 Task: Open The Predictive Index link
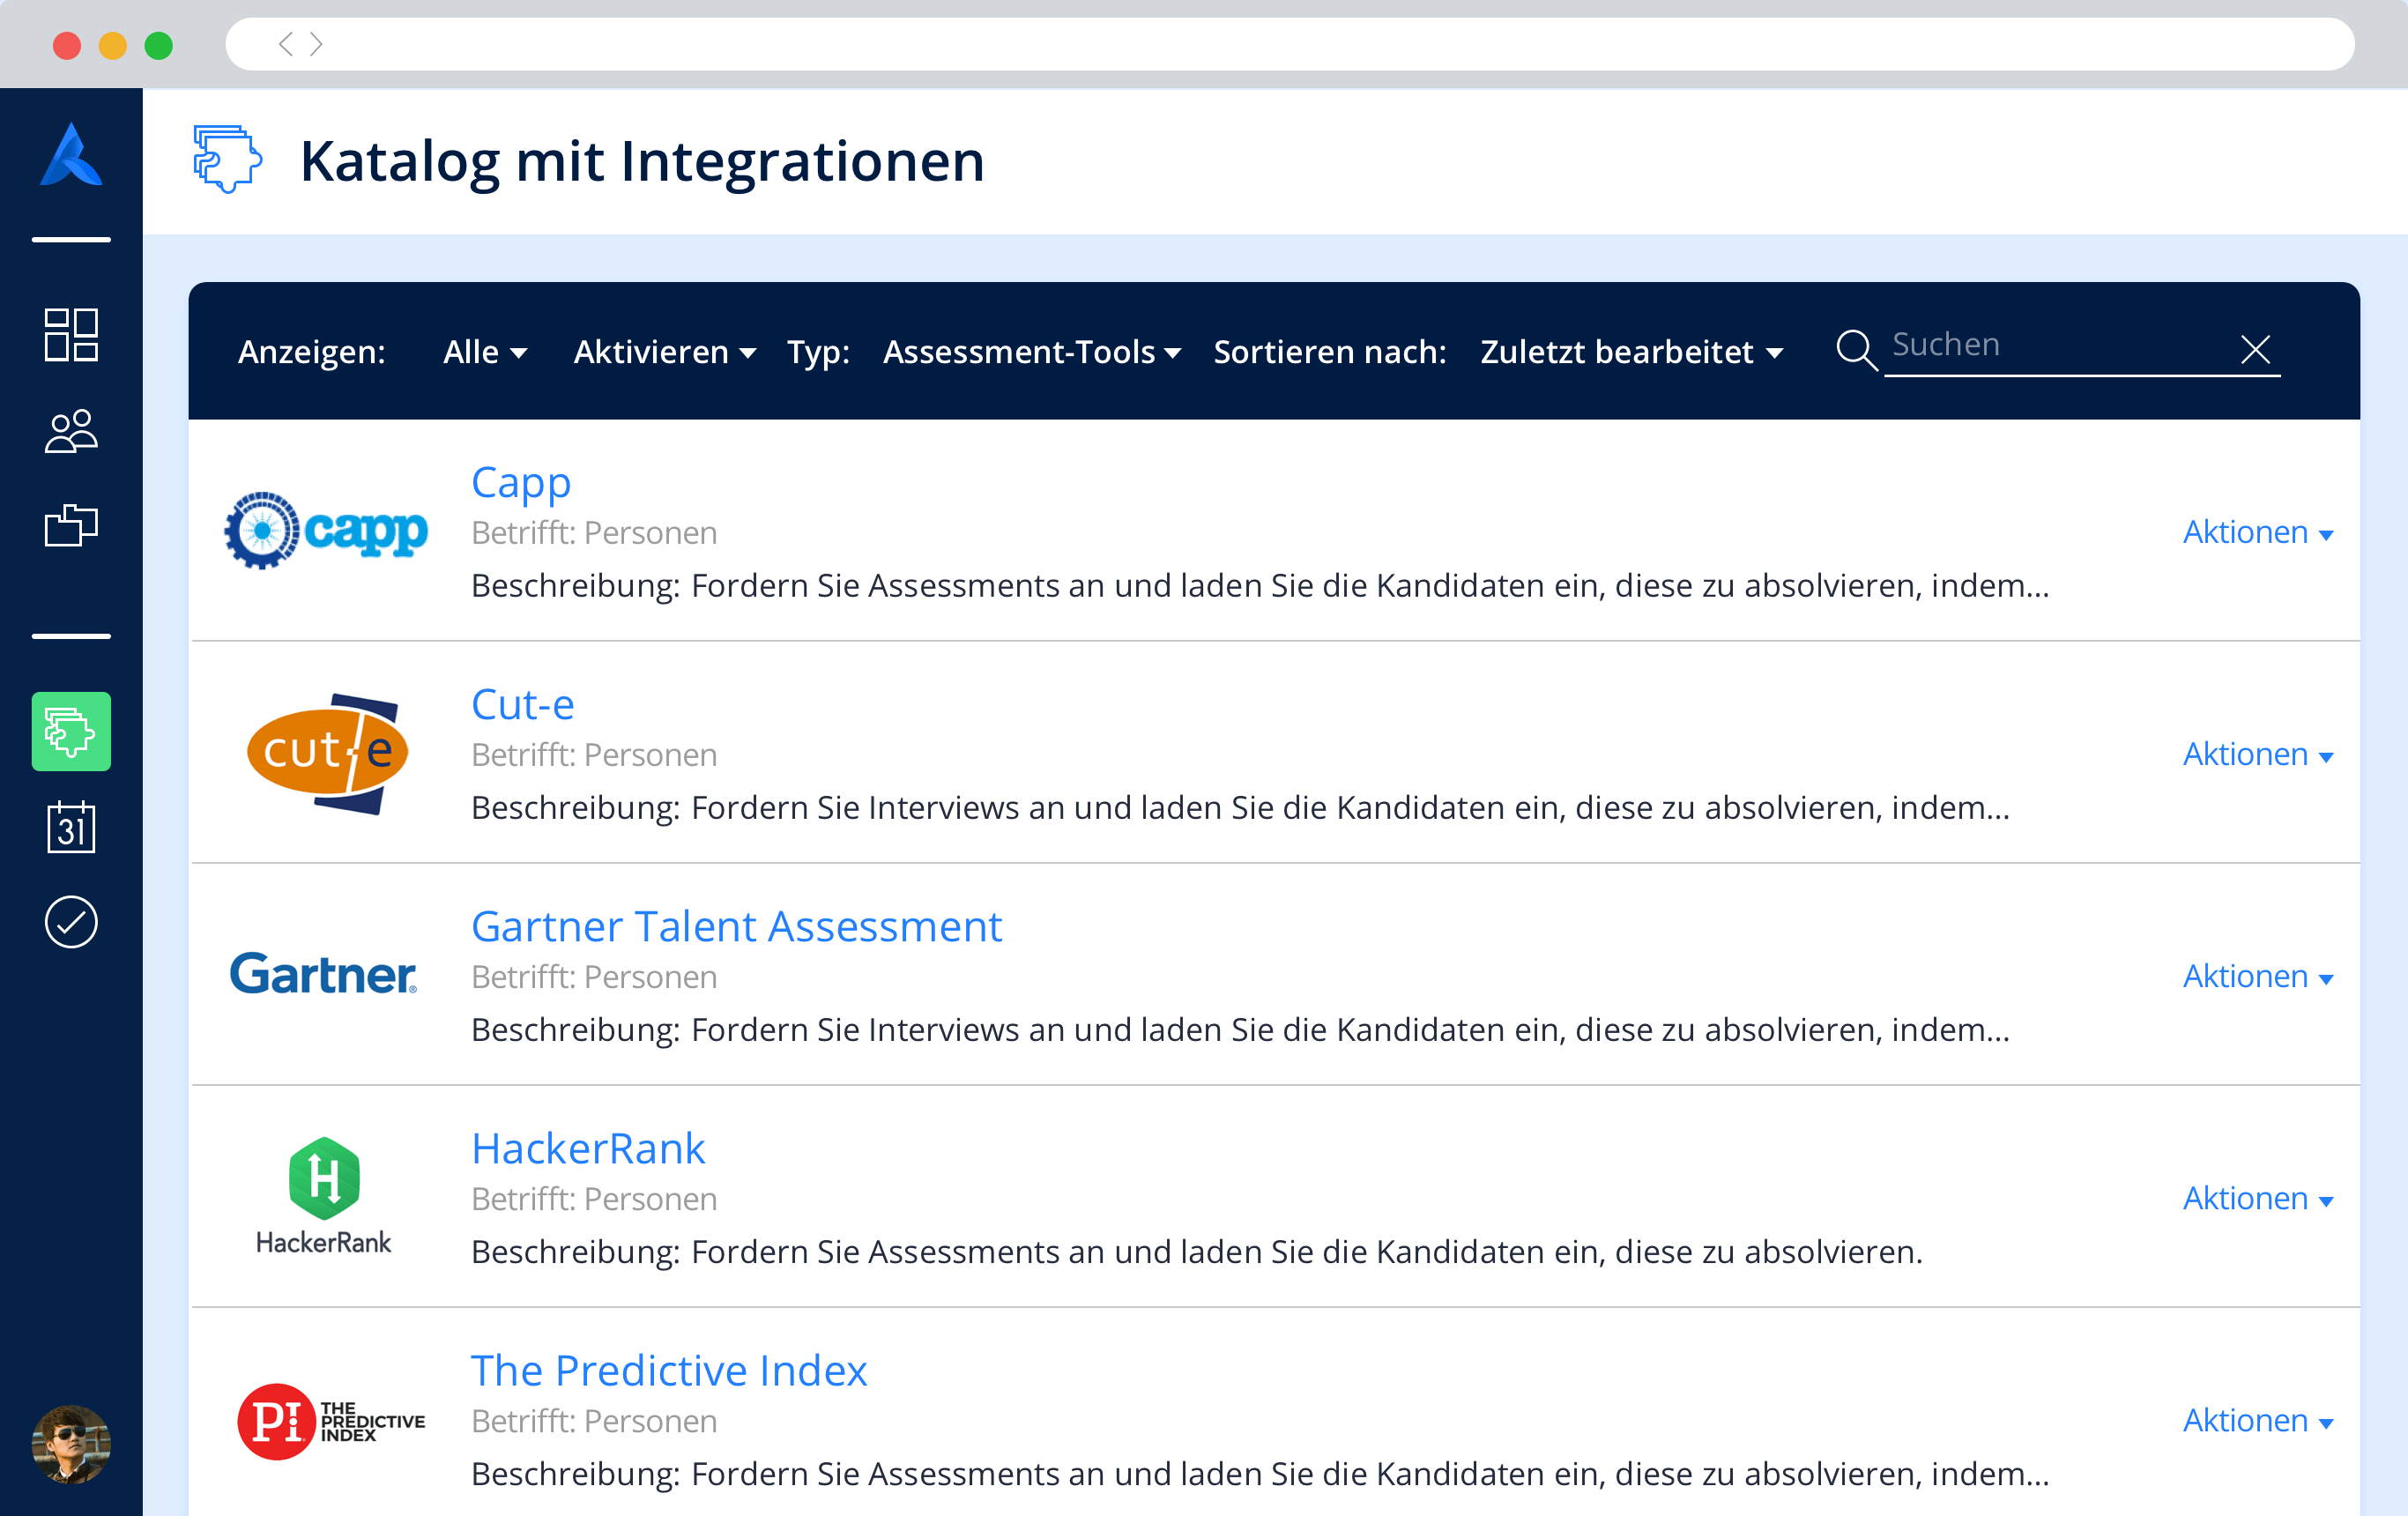tap(669, 1370)
